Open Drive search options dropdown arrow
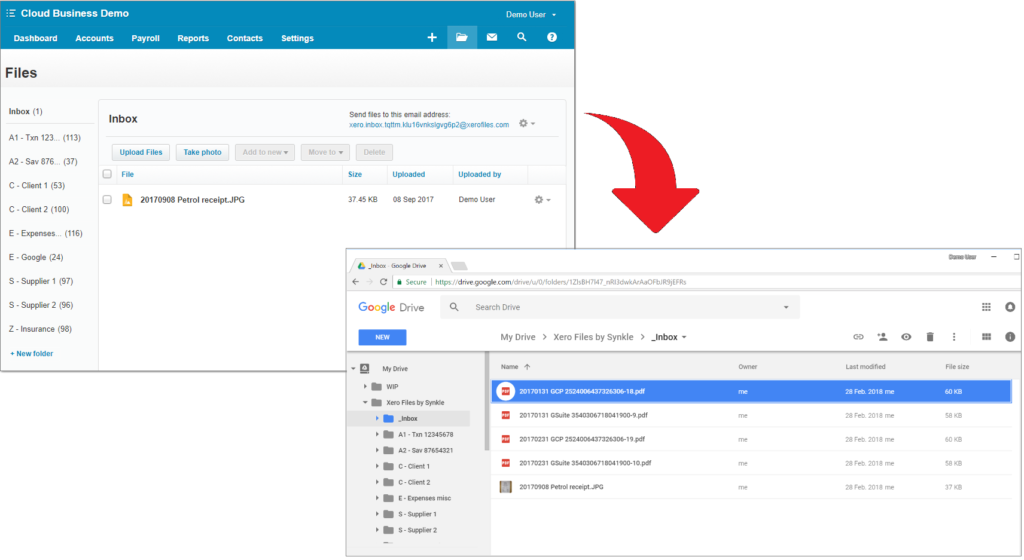The height and width of the screenshot is (560, 1024). click(x=786, y=307)
